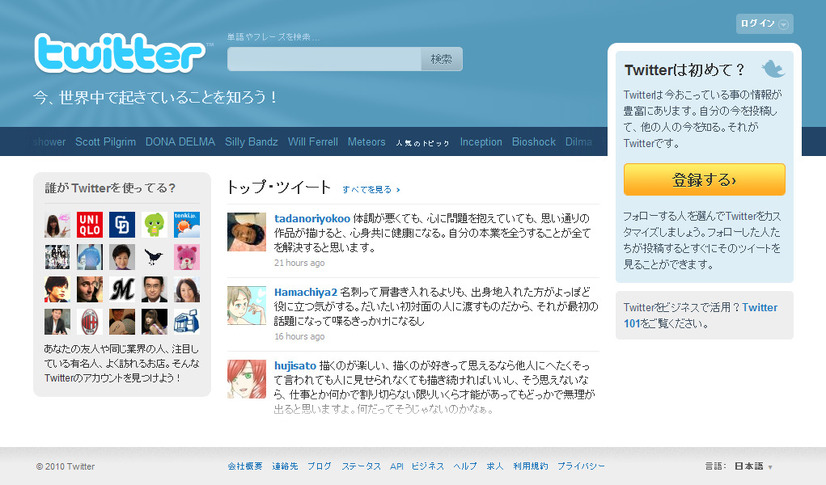Open the 連絡先 footer link
This screenshot has height=485, width=826.
pyautogui.click(x=285, y=466)
